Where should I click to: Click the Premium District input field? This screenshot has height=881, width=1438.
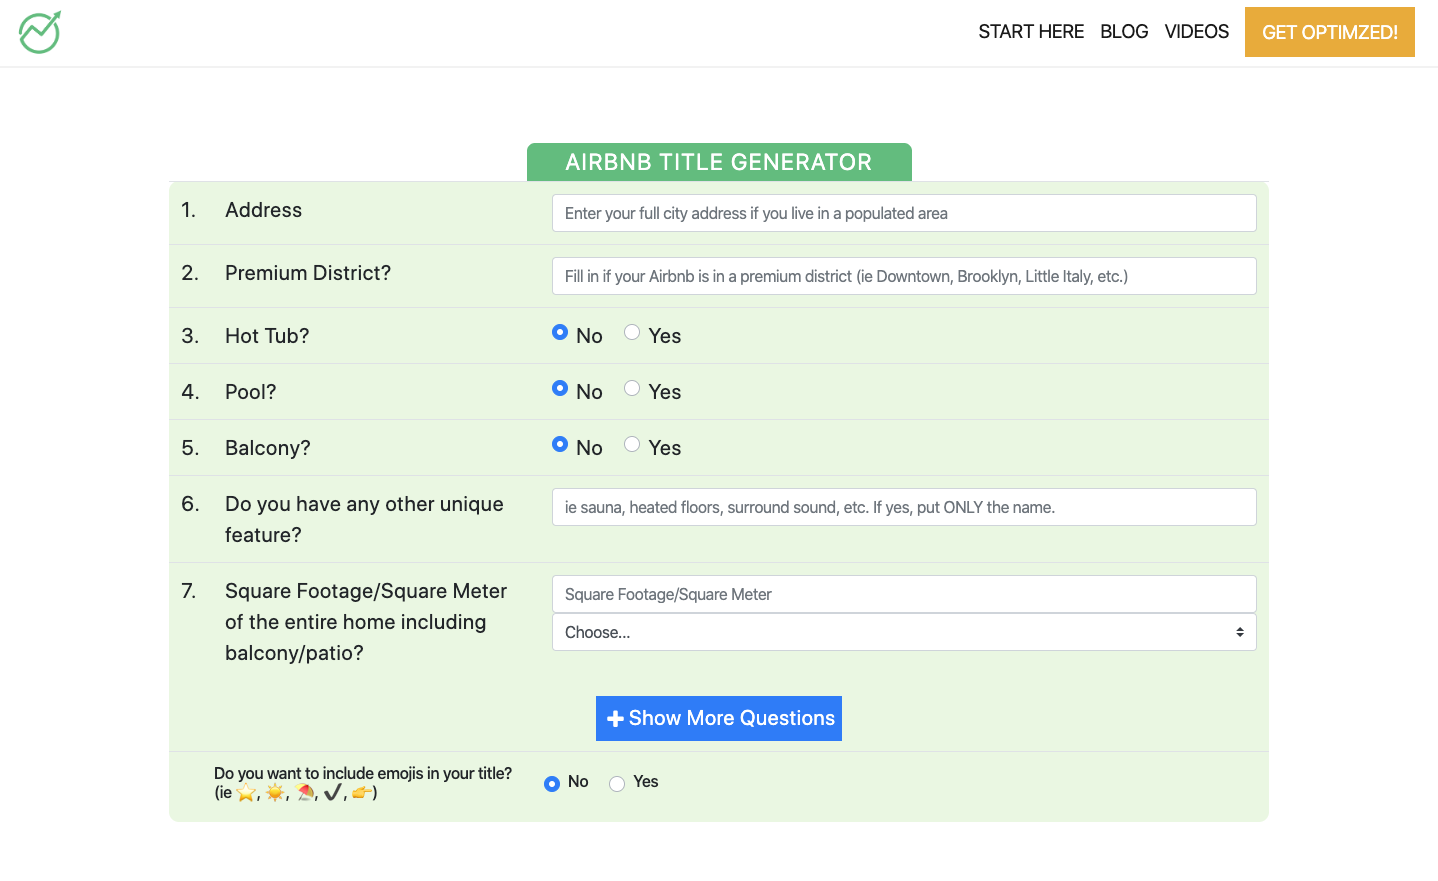[x=903, y=275]
